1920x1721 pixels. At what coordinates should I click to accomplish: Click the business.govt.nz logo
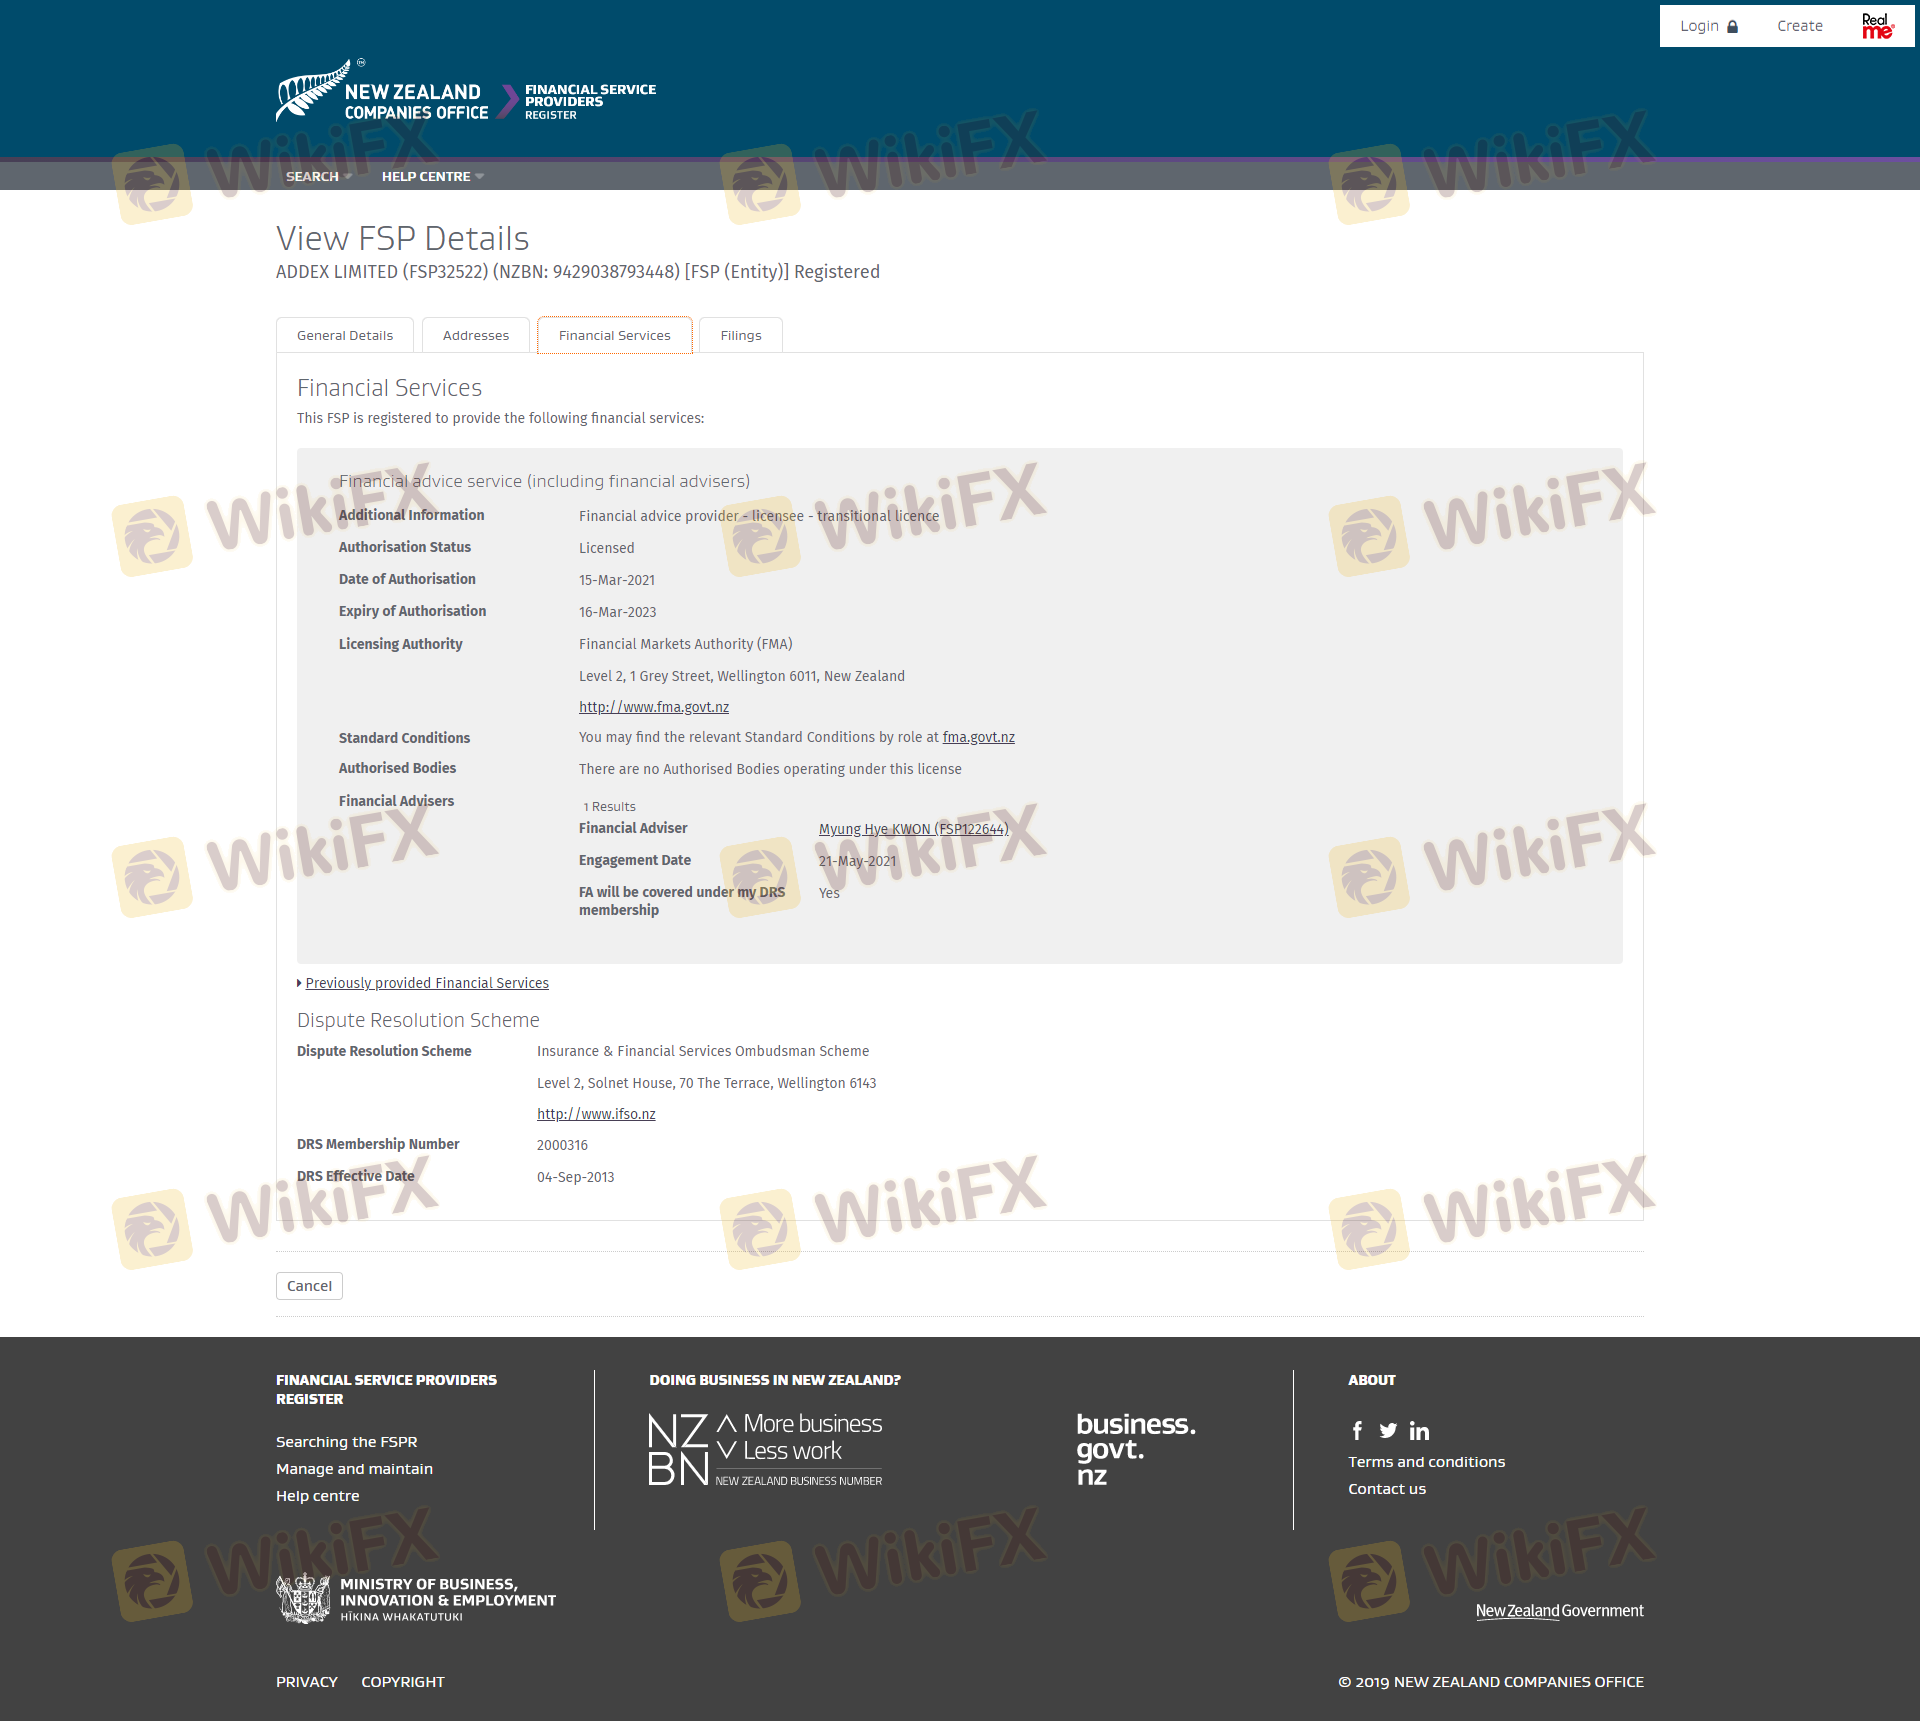(1135, 1449)
